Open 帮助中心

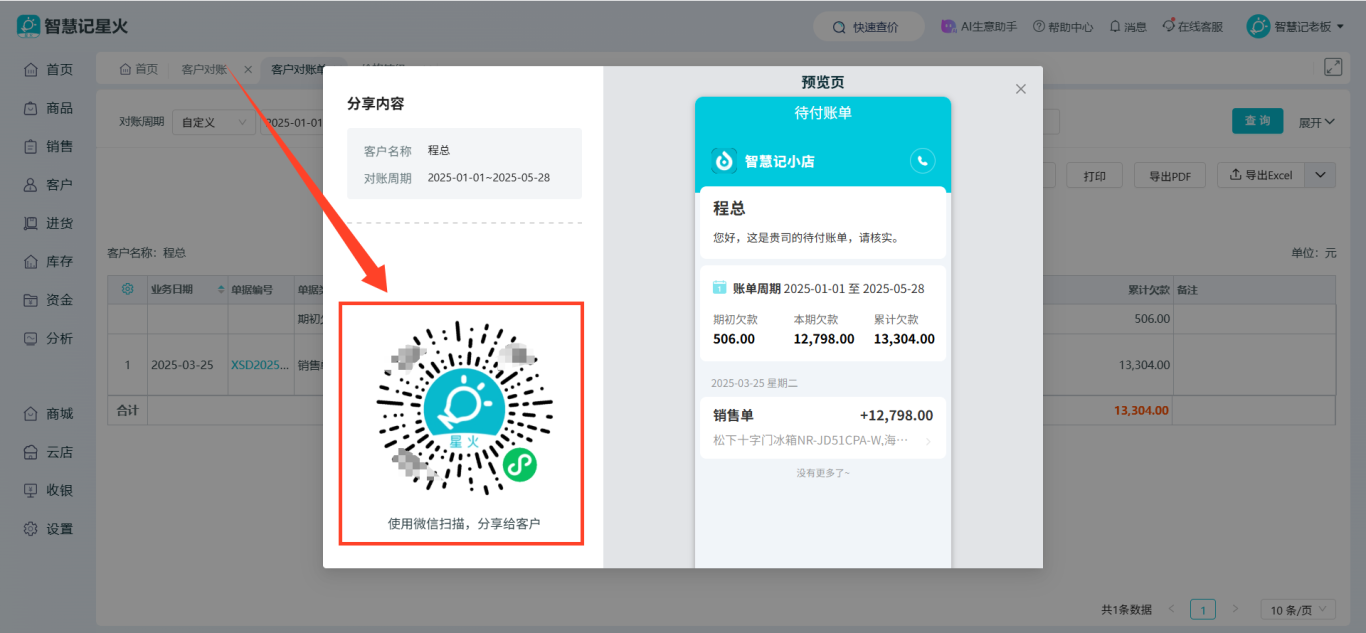click(x=1063, y=27)
